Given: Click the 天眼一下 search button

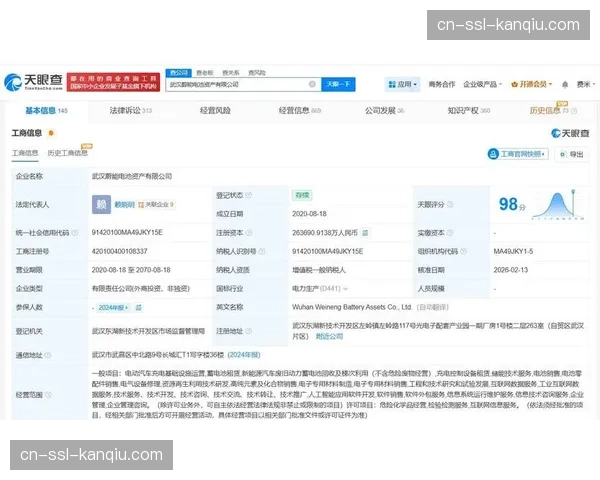Looking at the screenshot, I should (338, 84).
